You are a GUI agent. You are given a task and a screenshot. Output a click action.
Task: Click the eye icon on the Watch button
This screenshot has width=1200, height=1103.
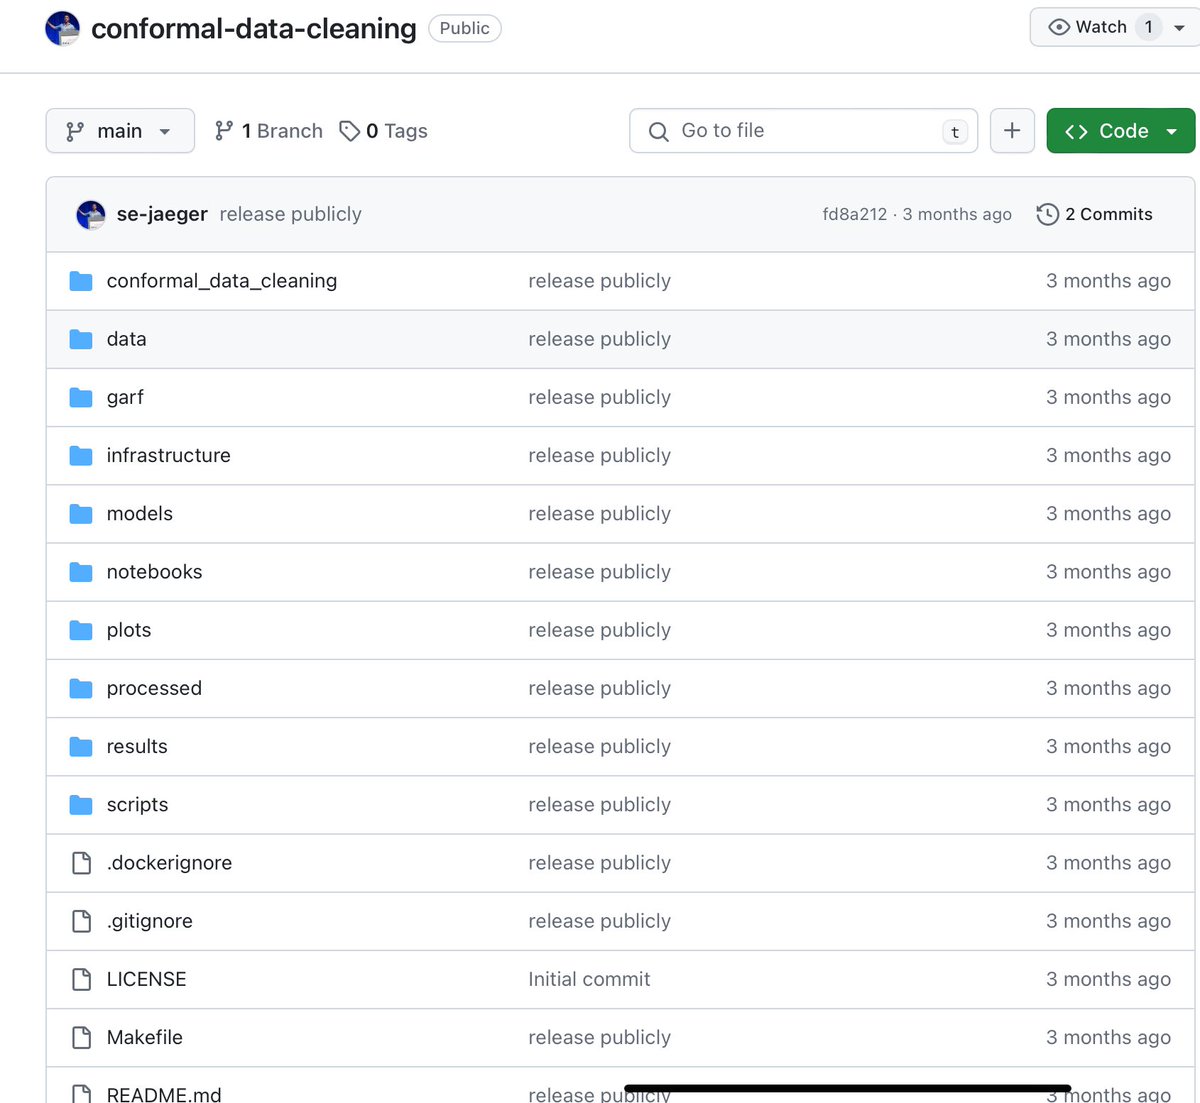1058,27
